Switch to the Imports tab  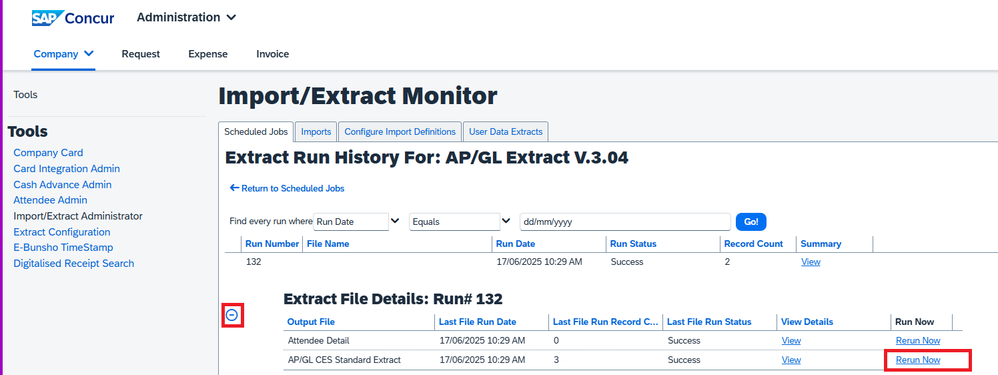click(316, 132)
